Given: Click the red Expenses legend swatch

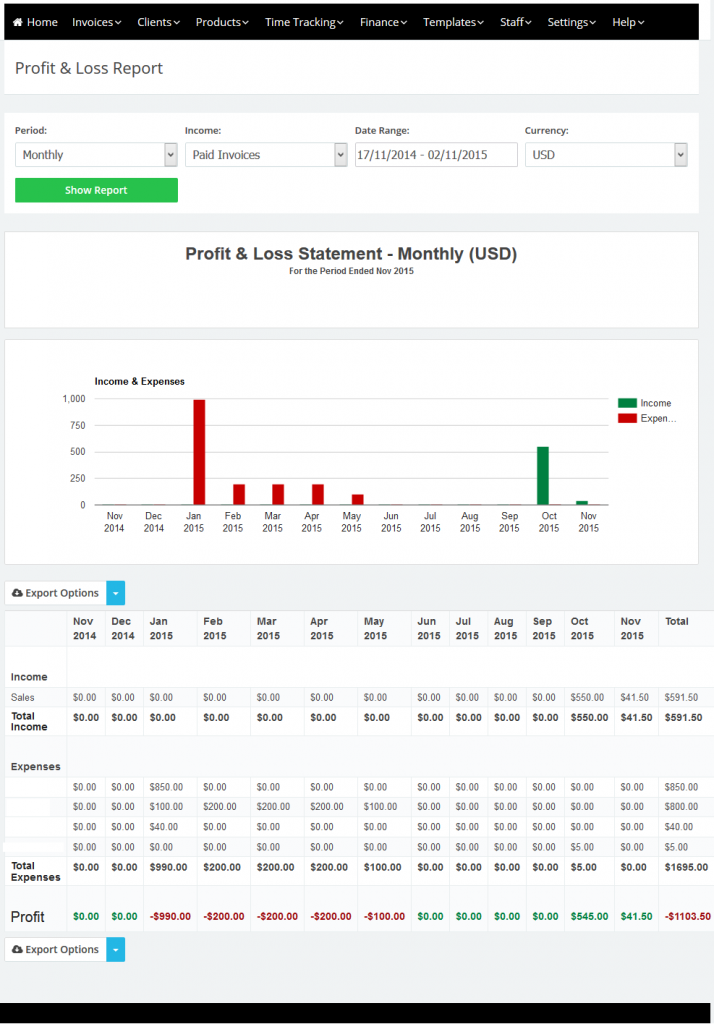Looking at the screenshot, I should (x=627, y=419).
